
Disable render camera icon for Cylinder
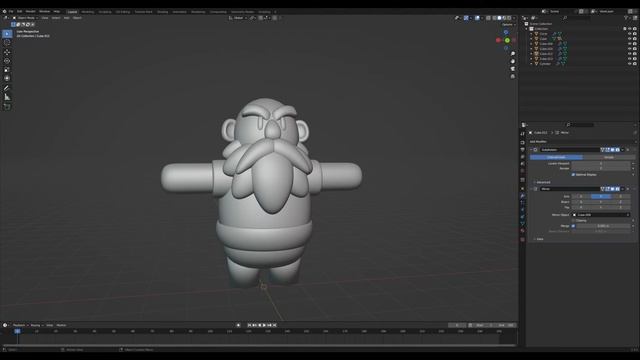[x=635, y=64]
